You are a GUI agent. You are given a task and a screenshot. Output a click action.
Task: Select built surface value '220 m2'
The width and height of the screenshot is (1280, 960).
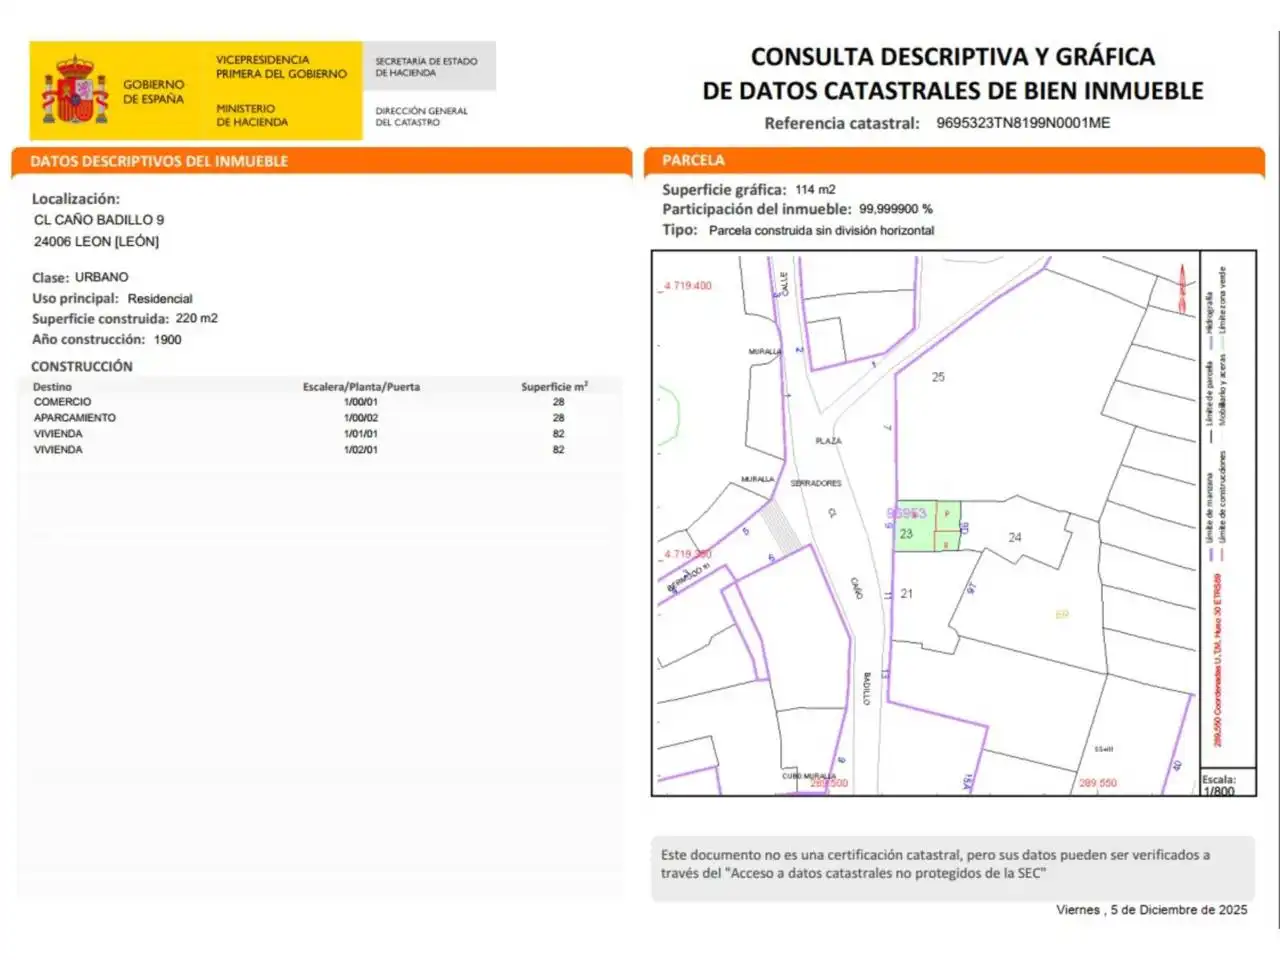(x=197, y=318)
